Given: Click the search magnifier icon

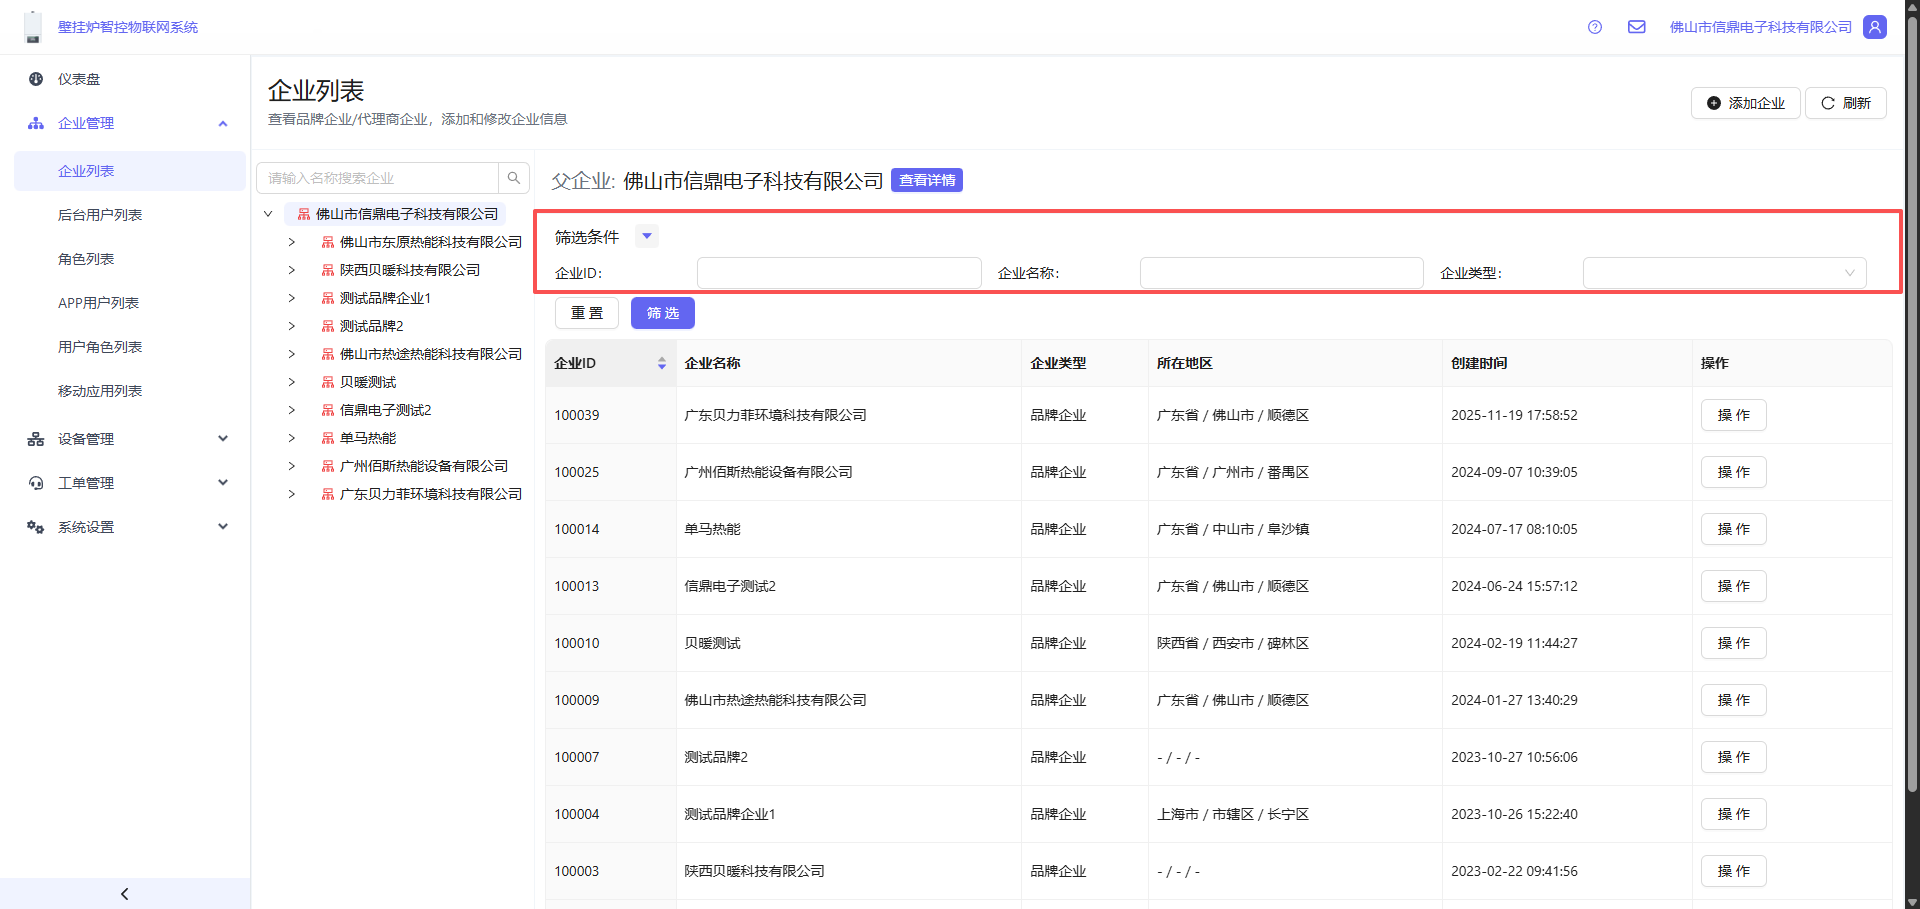Looking at the screenshot, I should tap(514, 178).
